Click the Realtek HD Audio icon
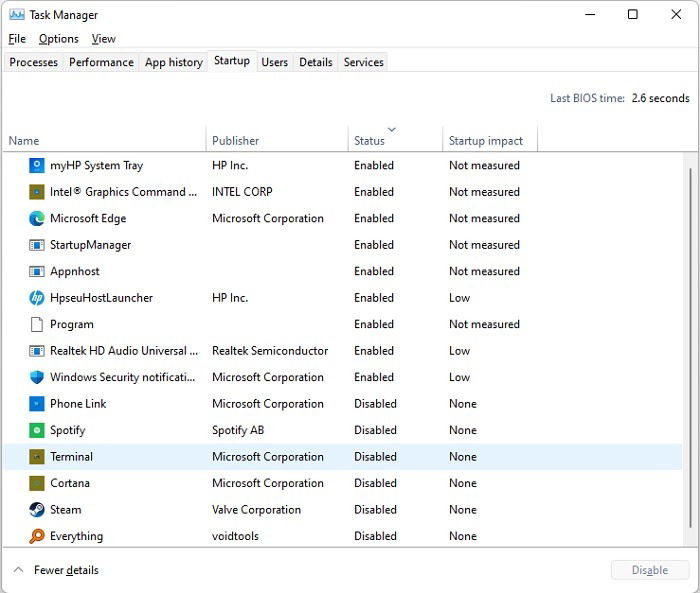 (37, 351)
